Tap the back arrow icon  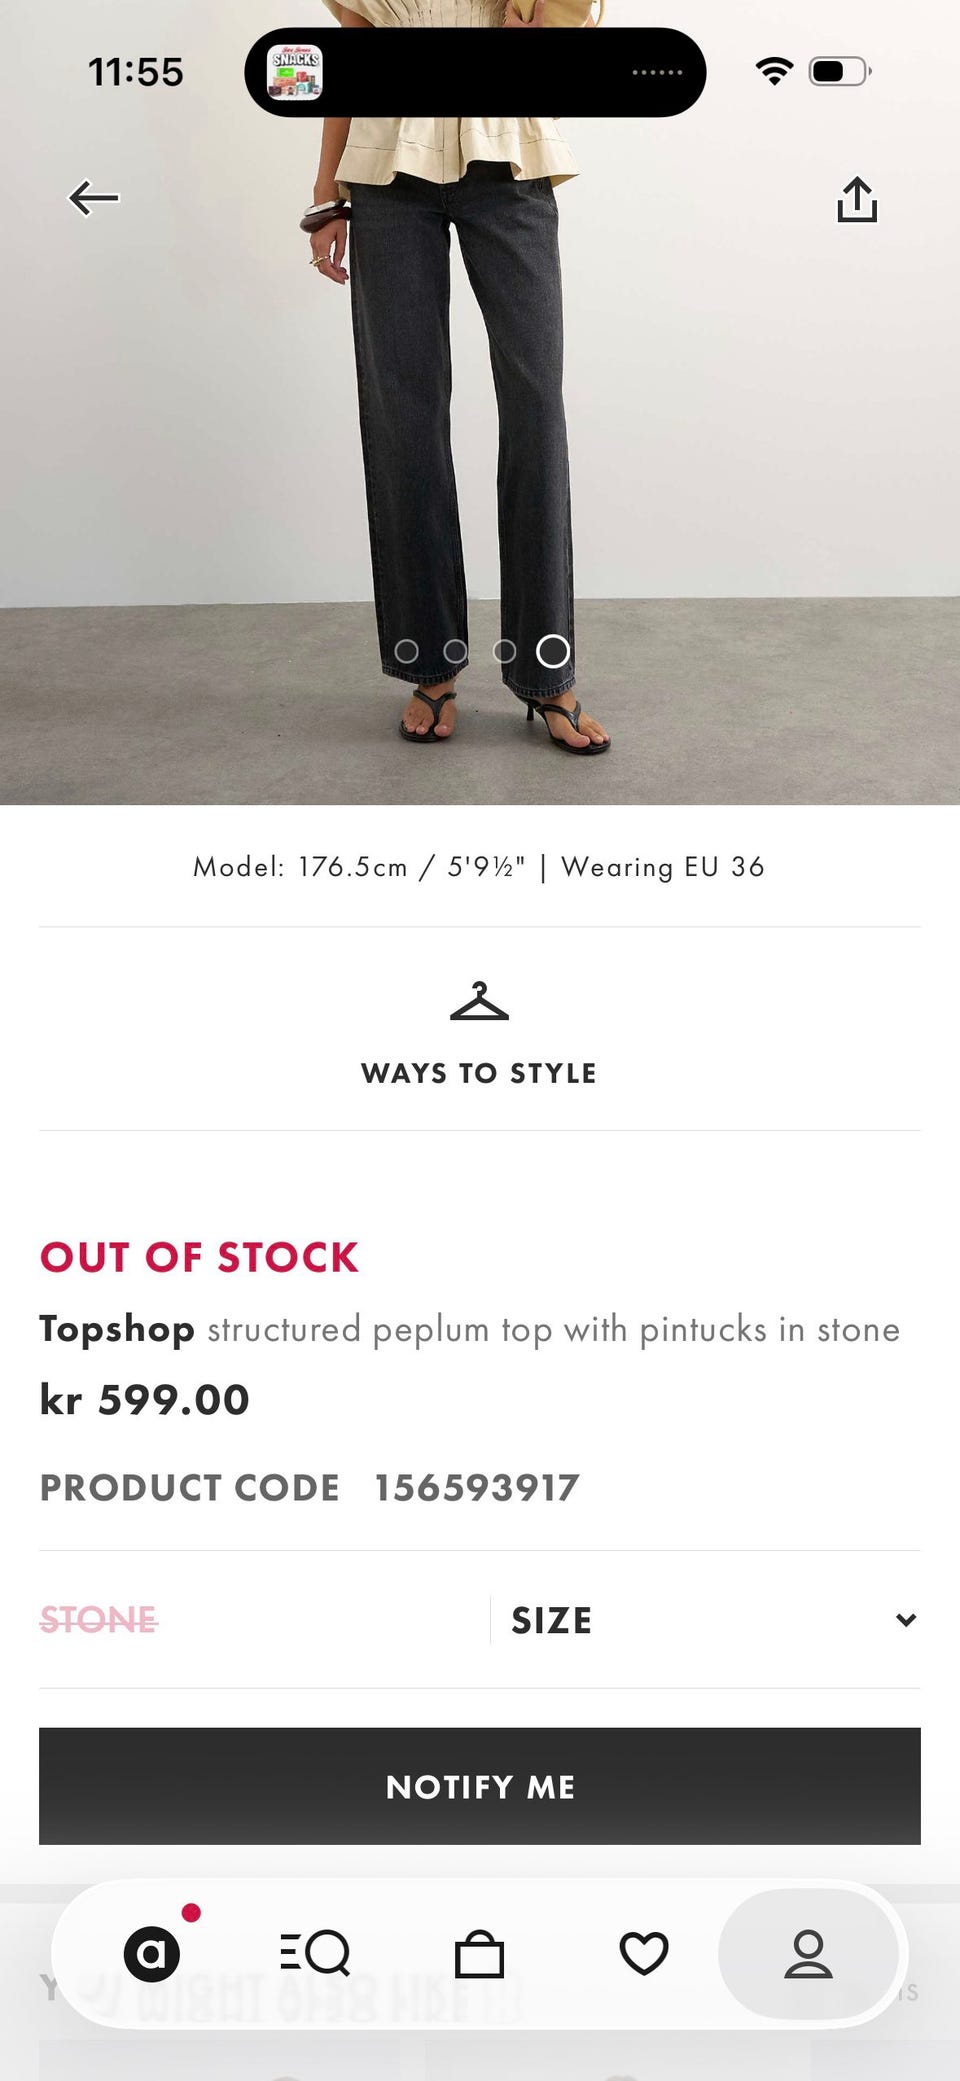tap(94, 198)
